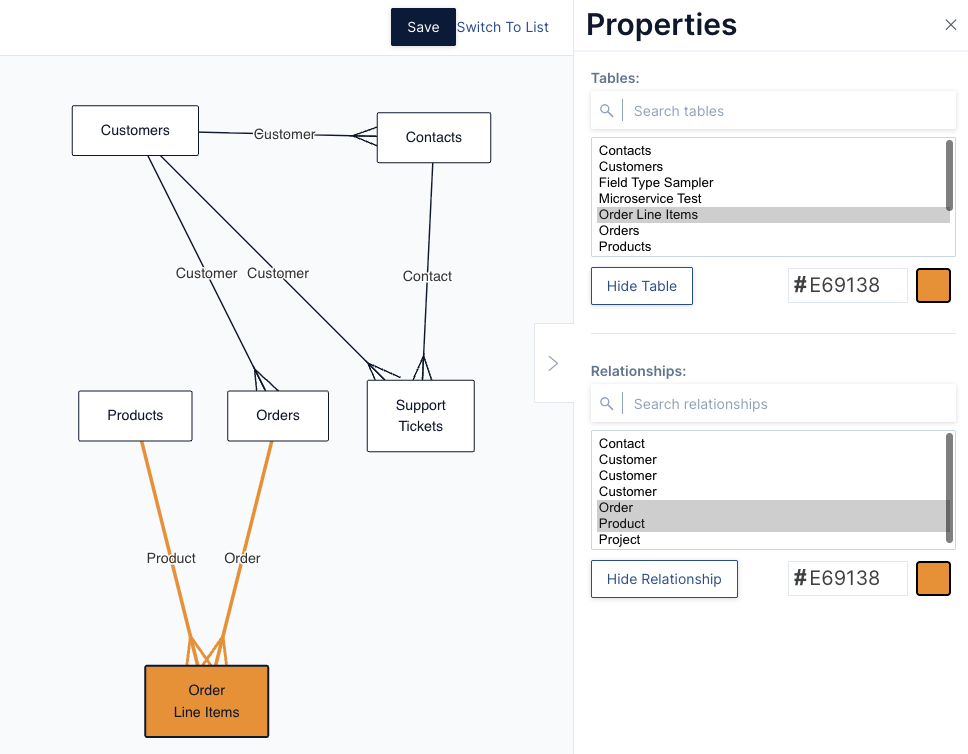Click the Order relationship label in diagram
The height and width of the screenshot is (754, 968).
(x=242, y=558)
